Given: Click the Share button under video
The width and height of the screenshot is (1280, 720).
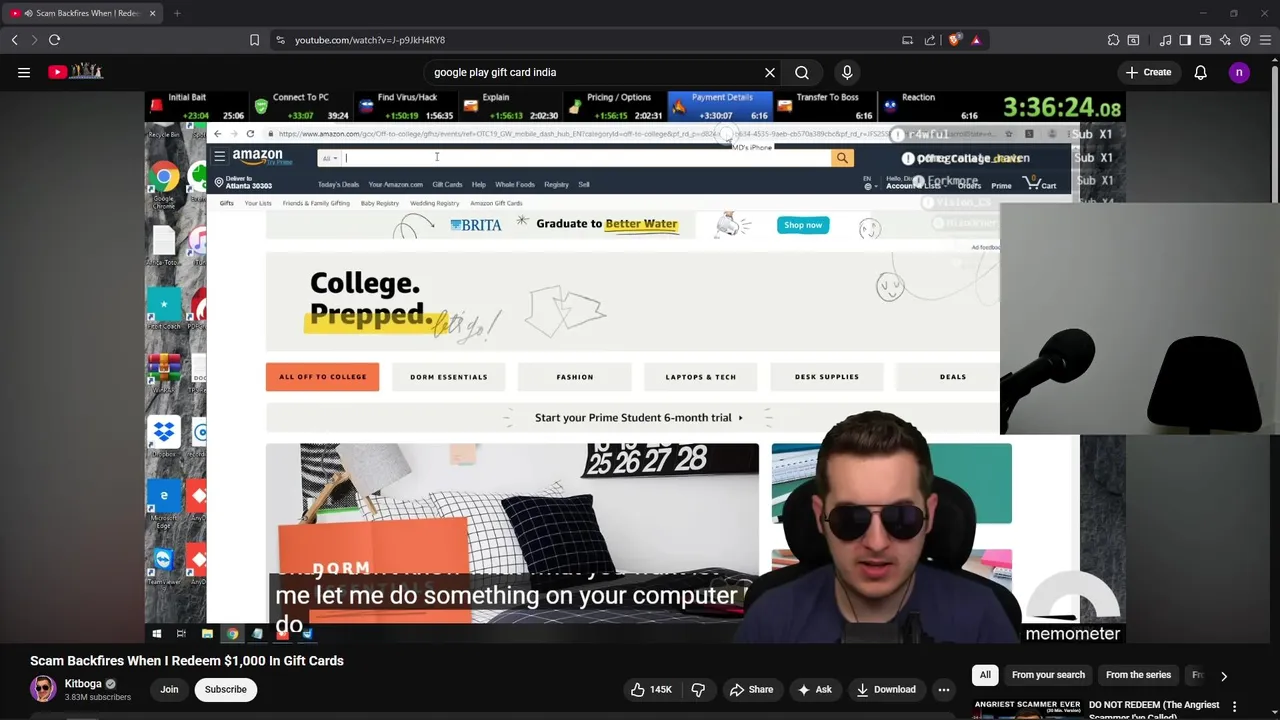Looking at the screenshot, I should click(x=752, y=689).
